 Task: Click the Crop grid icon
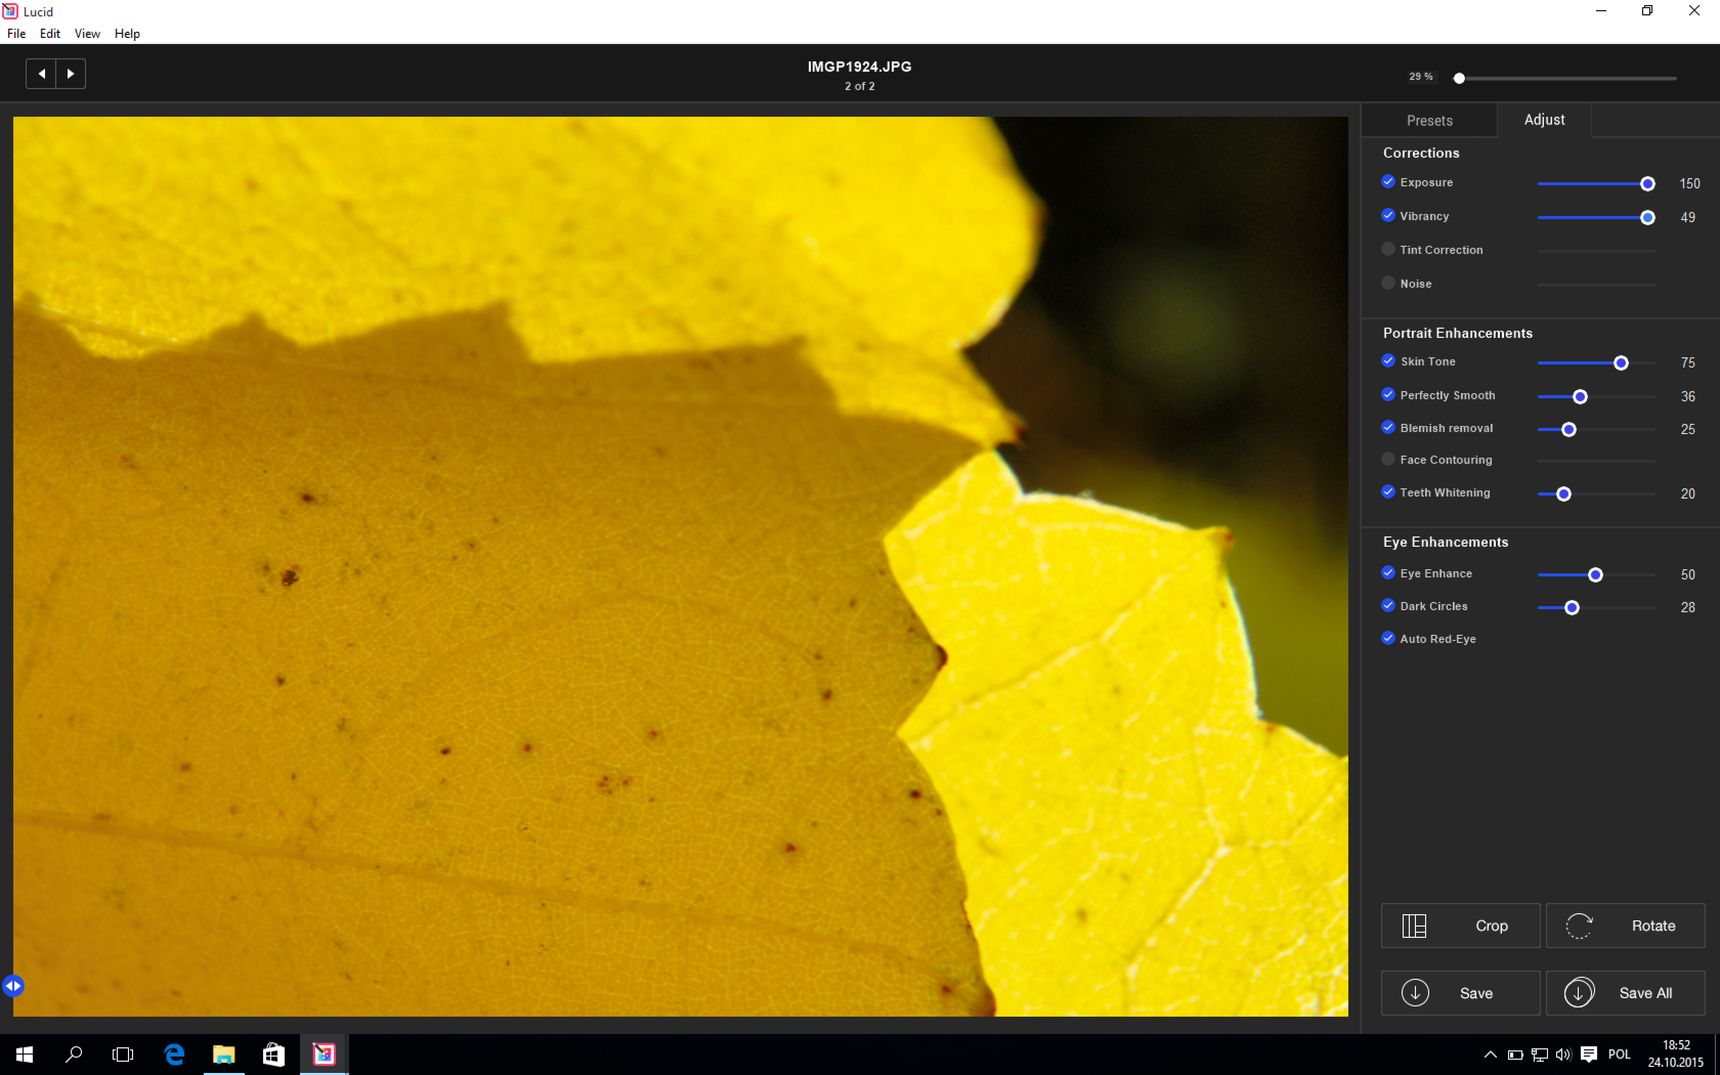coord(1414,926)
